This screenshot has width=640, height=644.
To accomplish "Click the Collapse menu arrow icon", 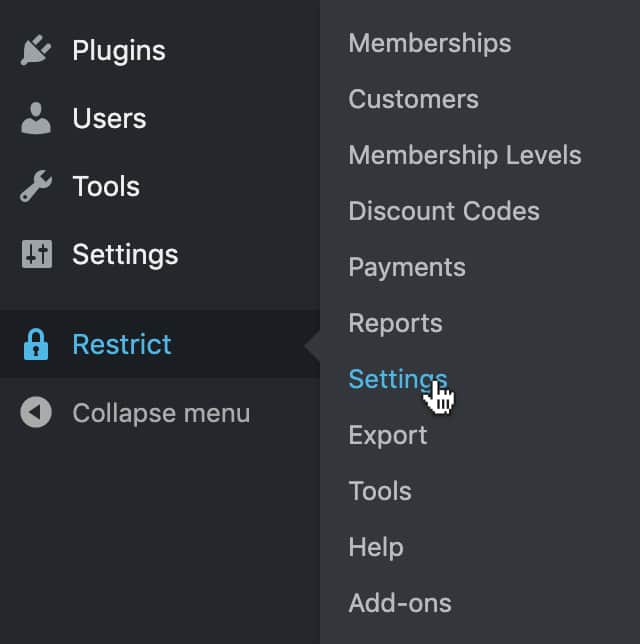I will point(36,412).
